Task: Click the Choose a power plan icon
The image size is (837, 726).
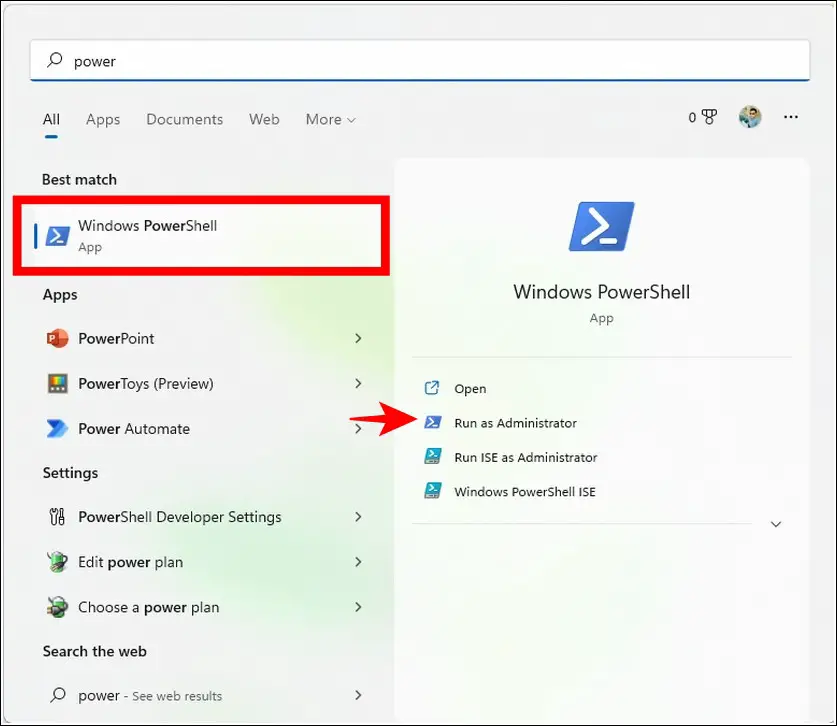Action: (x=57, y=607)
